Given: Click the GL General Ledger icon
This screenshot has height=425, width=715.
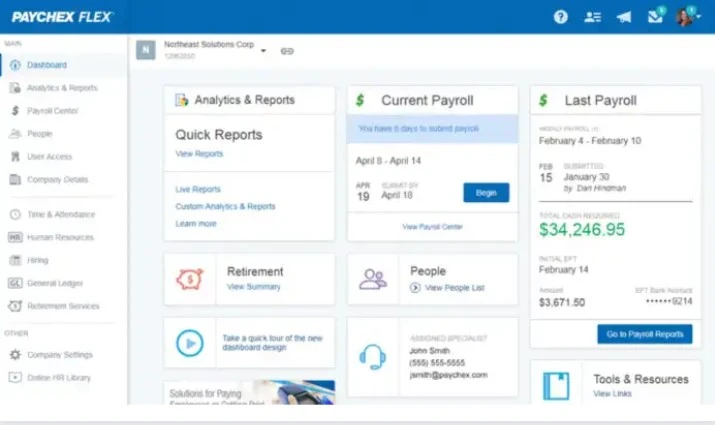Looking at the screenshot, I should [x=15, y=283].
